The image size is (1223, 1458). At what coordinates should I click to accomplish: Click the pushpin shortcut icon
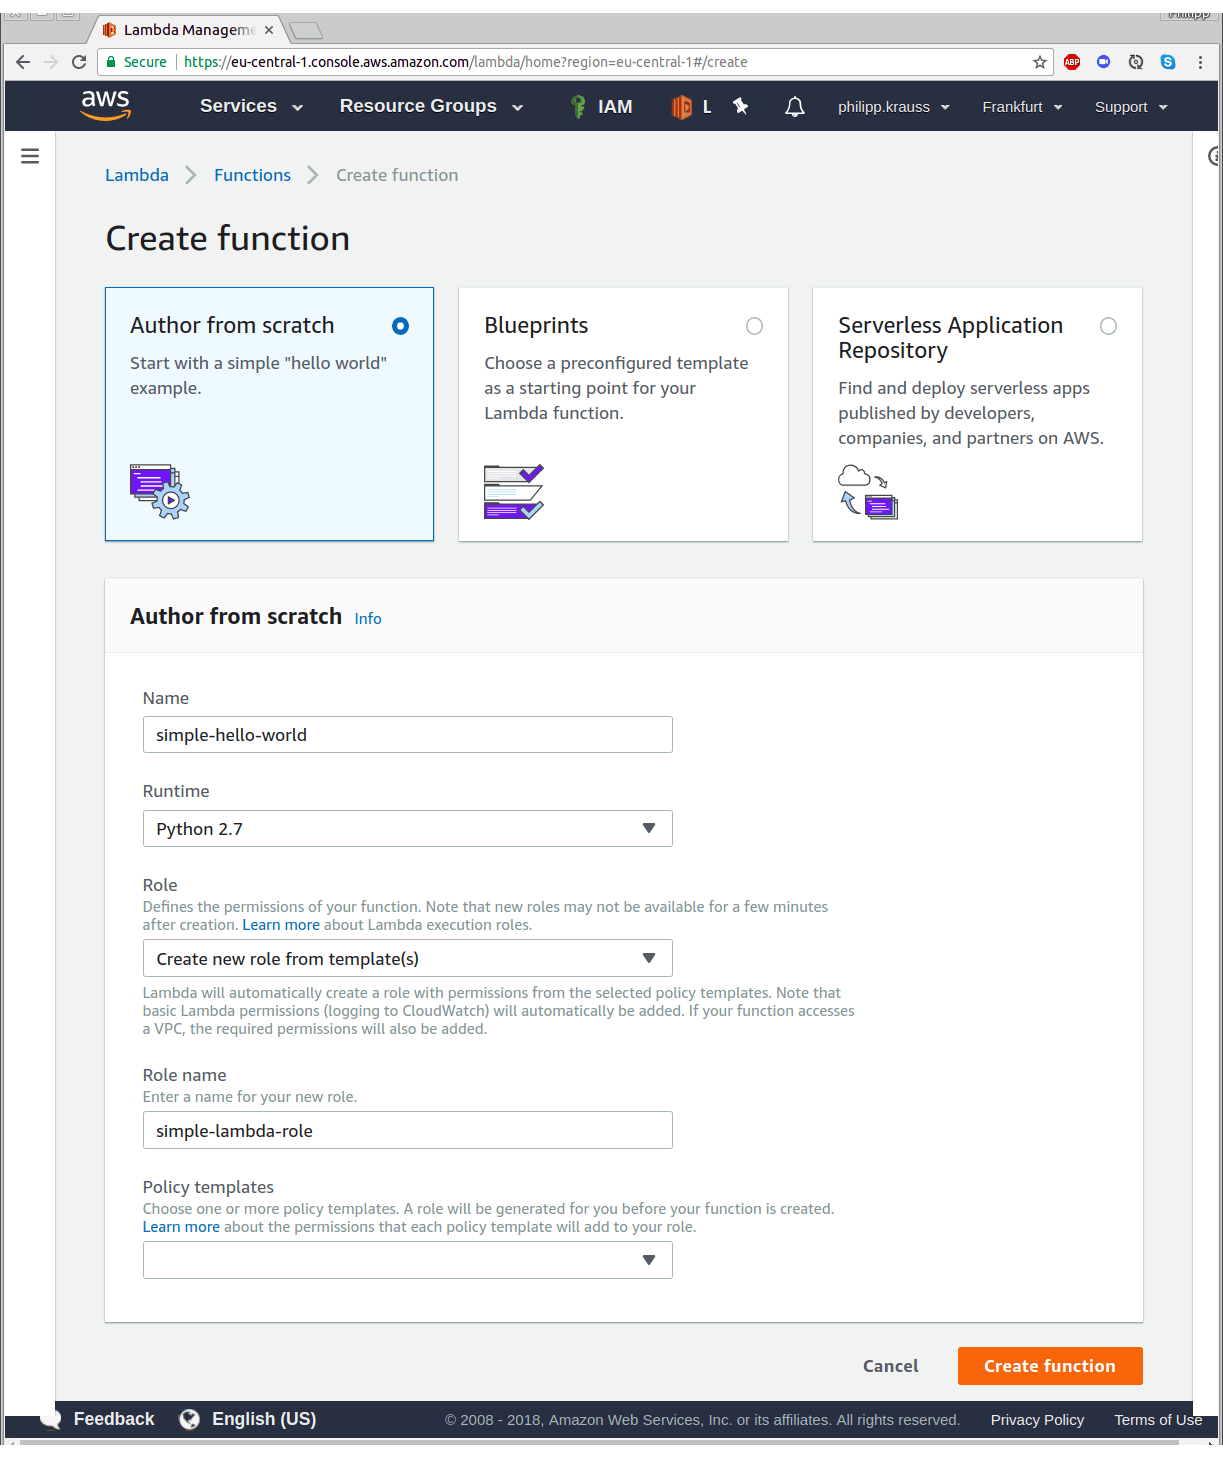pyautogui.click(x=741, y=106)
